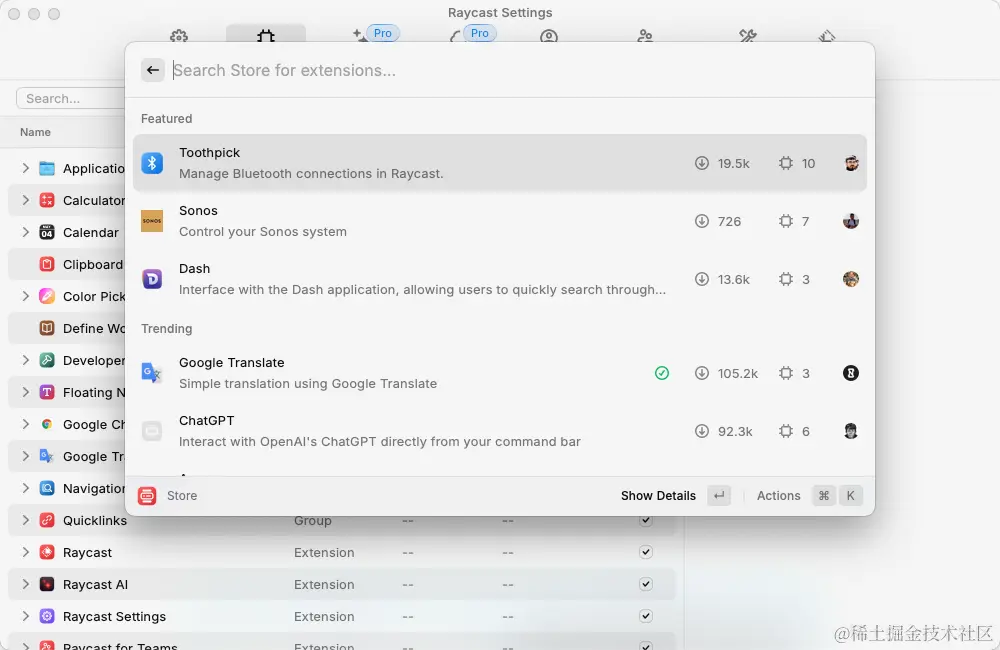
Task: Open the Cloud Sync tab with Pro badge
Action: click(473, 34)
